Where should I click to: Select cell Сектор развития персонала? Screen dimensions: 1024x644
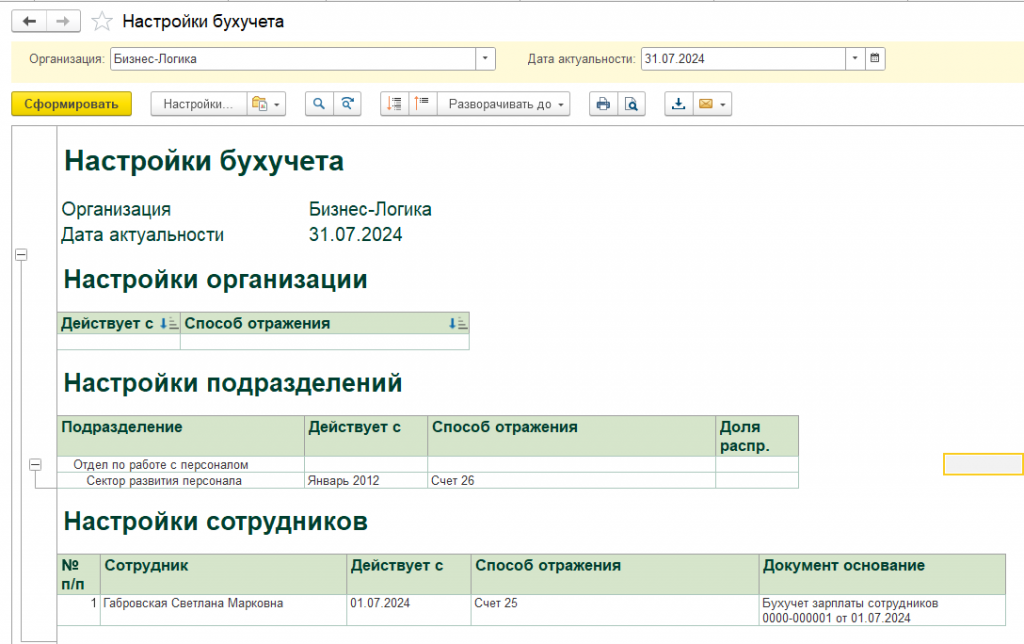click(180, 481)
